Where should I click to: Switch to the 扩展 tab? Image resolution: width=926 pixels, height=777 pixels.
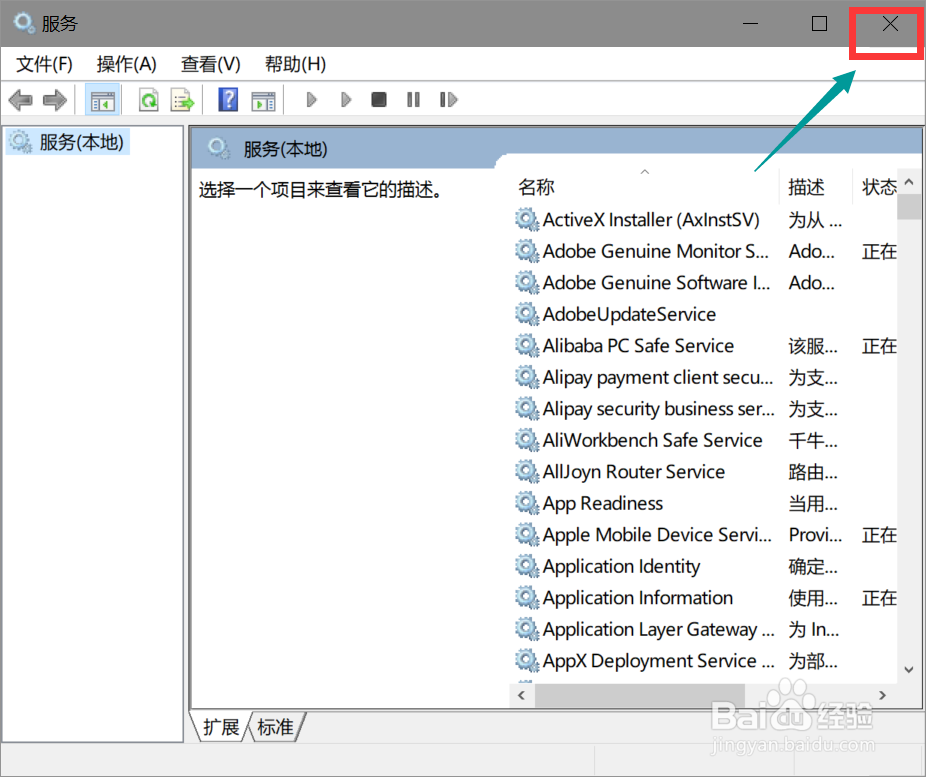pyautogui.click(x=220, y=727)
